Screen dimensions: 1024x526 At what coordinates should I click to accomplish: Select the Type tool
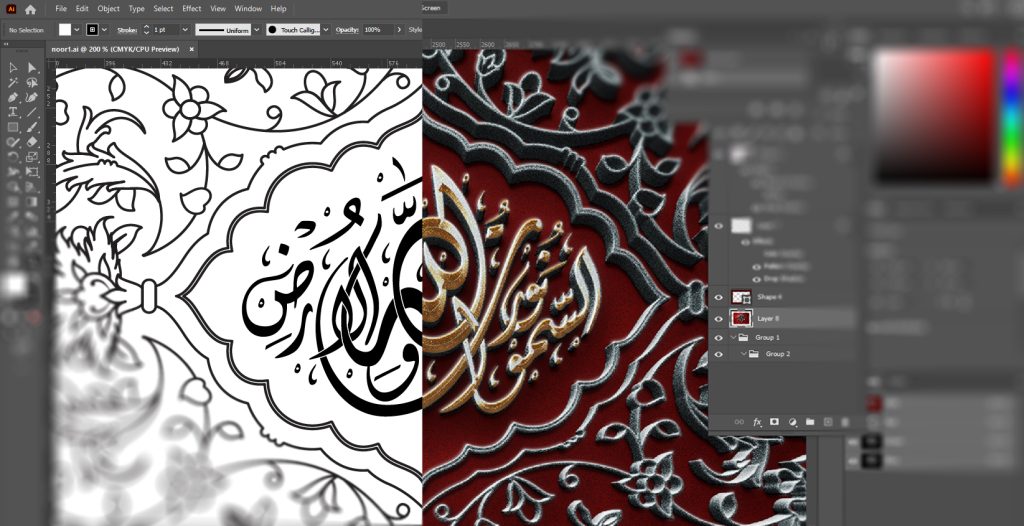tap(13, 113)
